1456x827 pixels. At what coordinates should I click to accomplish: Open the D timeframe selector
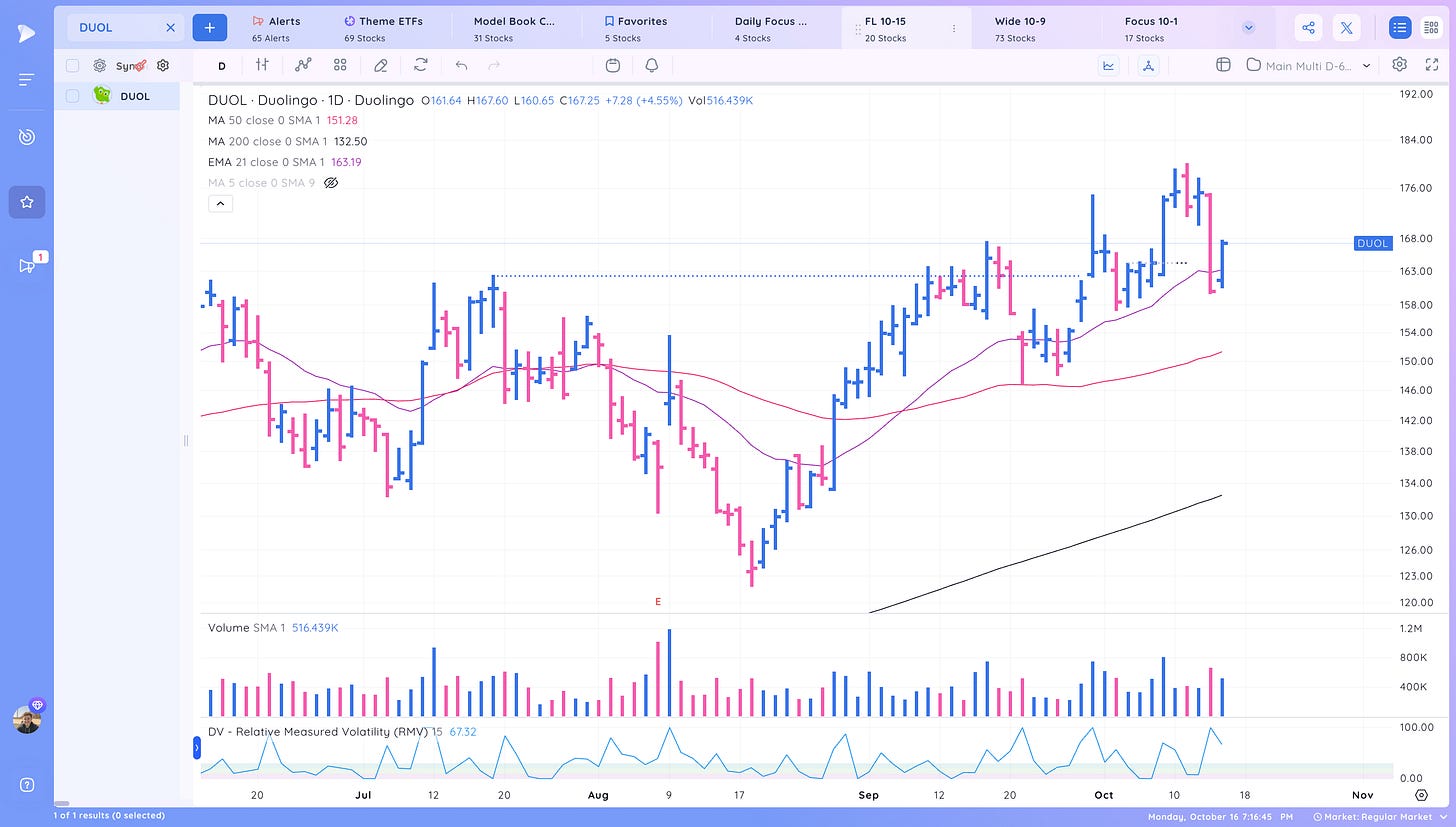tap(222, 66)
